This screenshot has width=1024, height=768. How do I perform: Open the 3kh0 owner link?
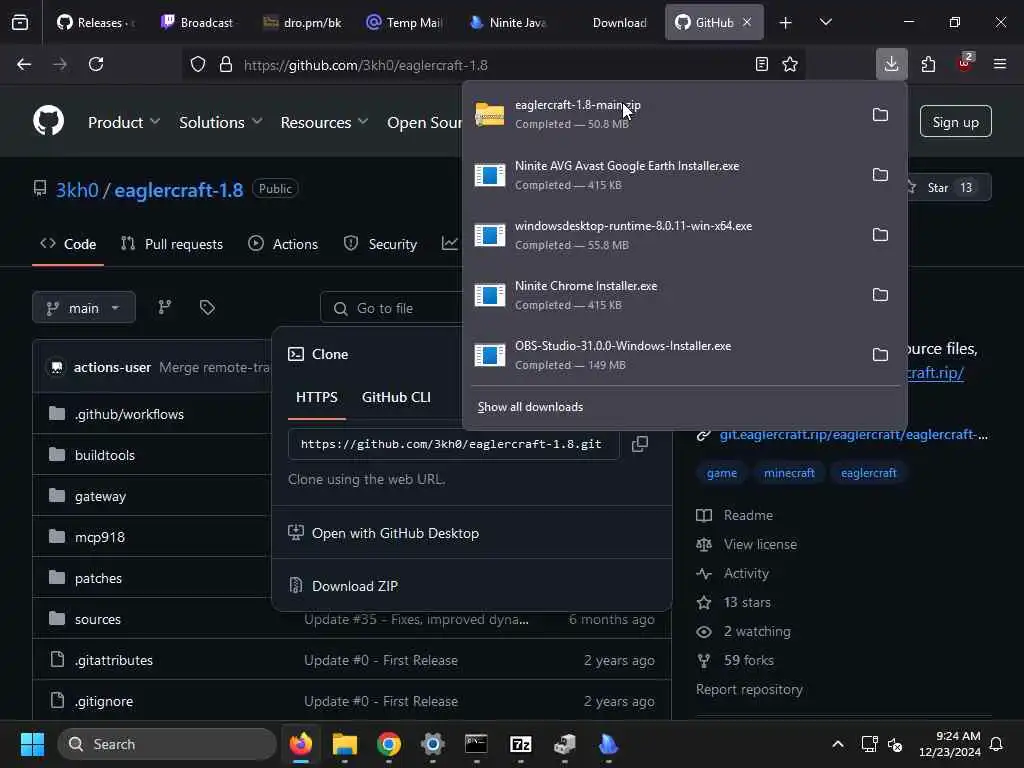coord(77,190)
